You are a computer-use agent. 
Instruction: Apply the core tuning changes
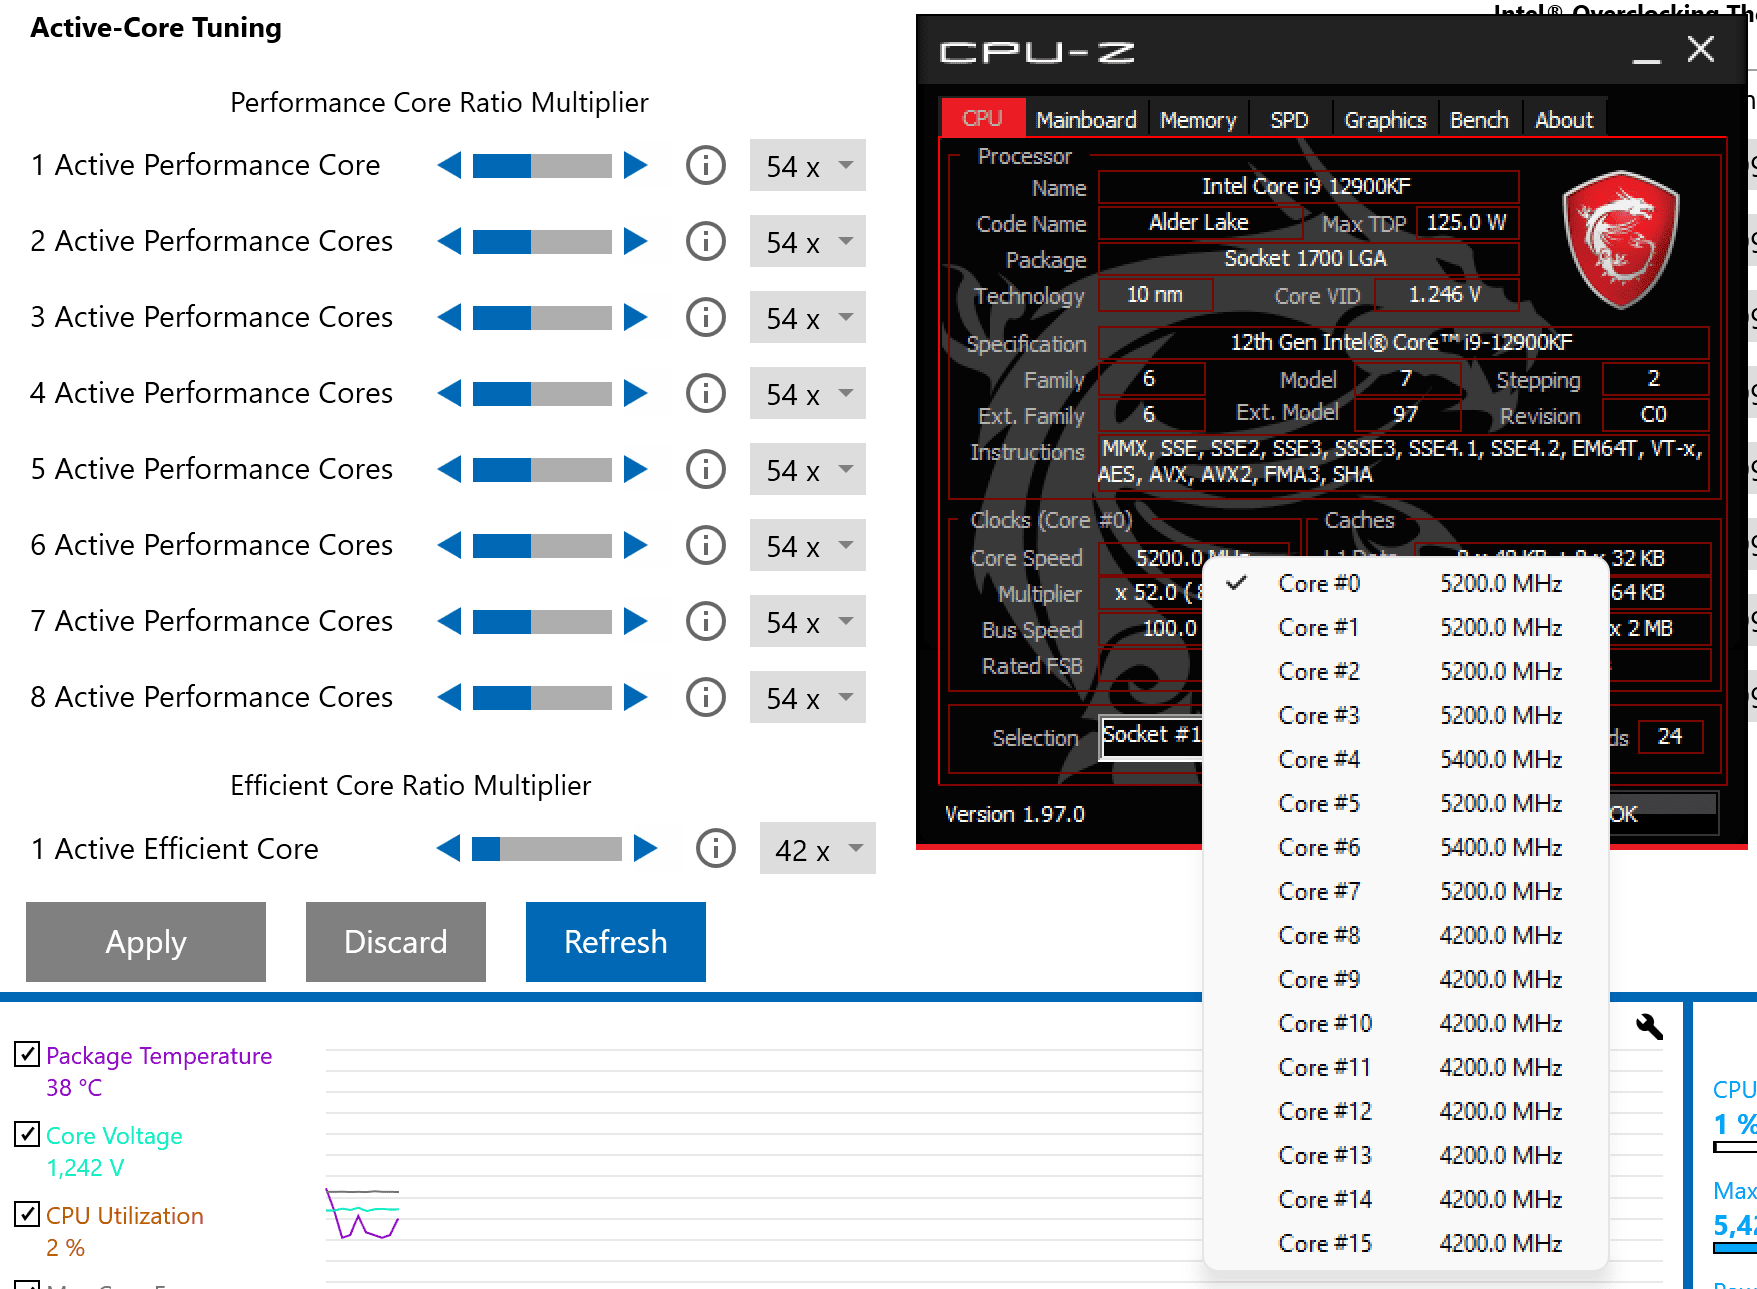146,942
